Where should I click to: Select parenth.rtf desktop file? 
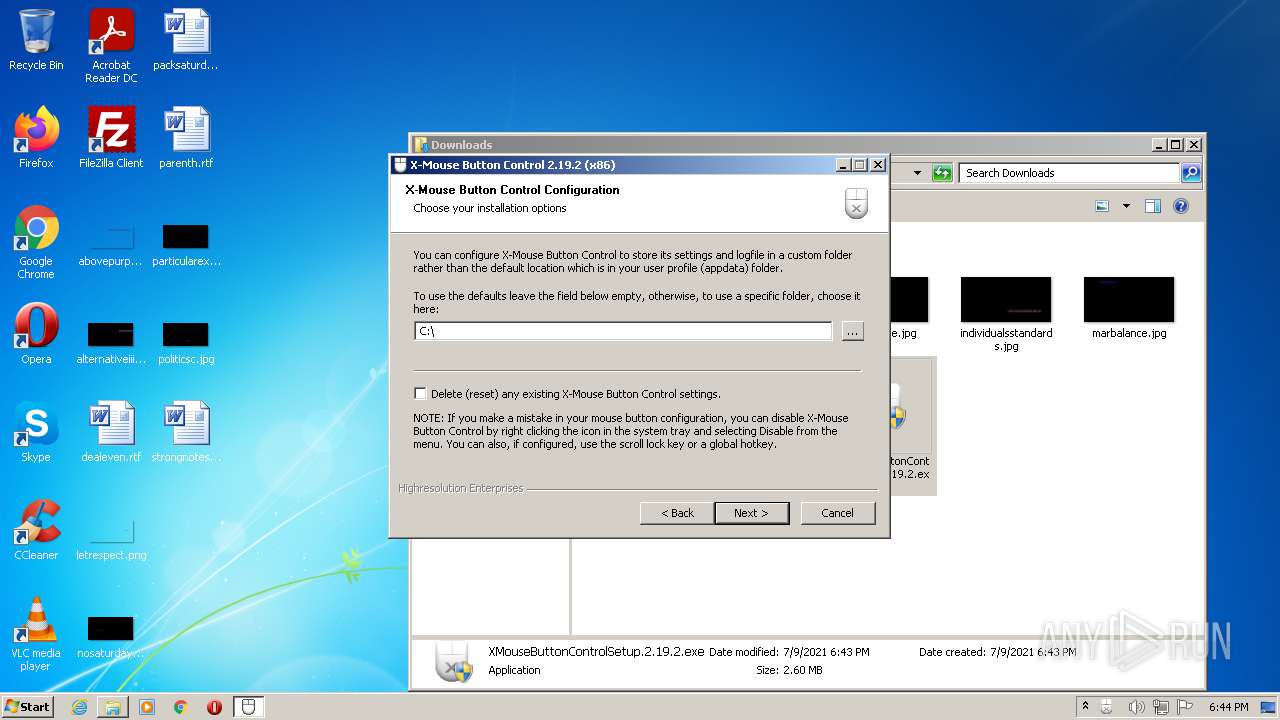point(186,137)
